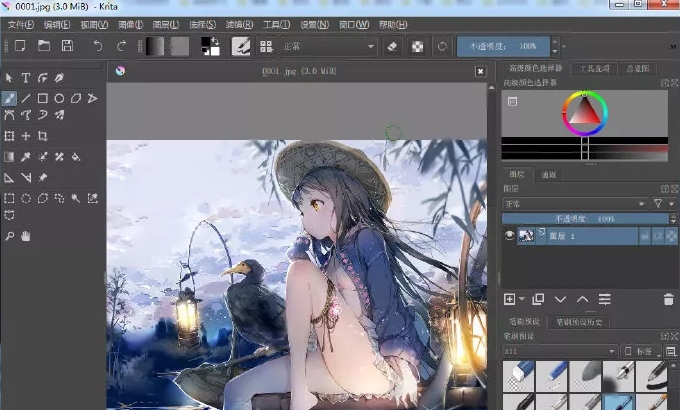Select the Zoom magnifier tool
Image resolution: width=680 pixels, height=410 pixels.
(9, 236)
